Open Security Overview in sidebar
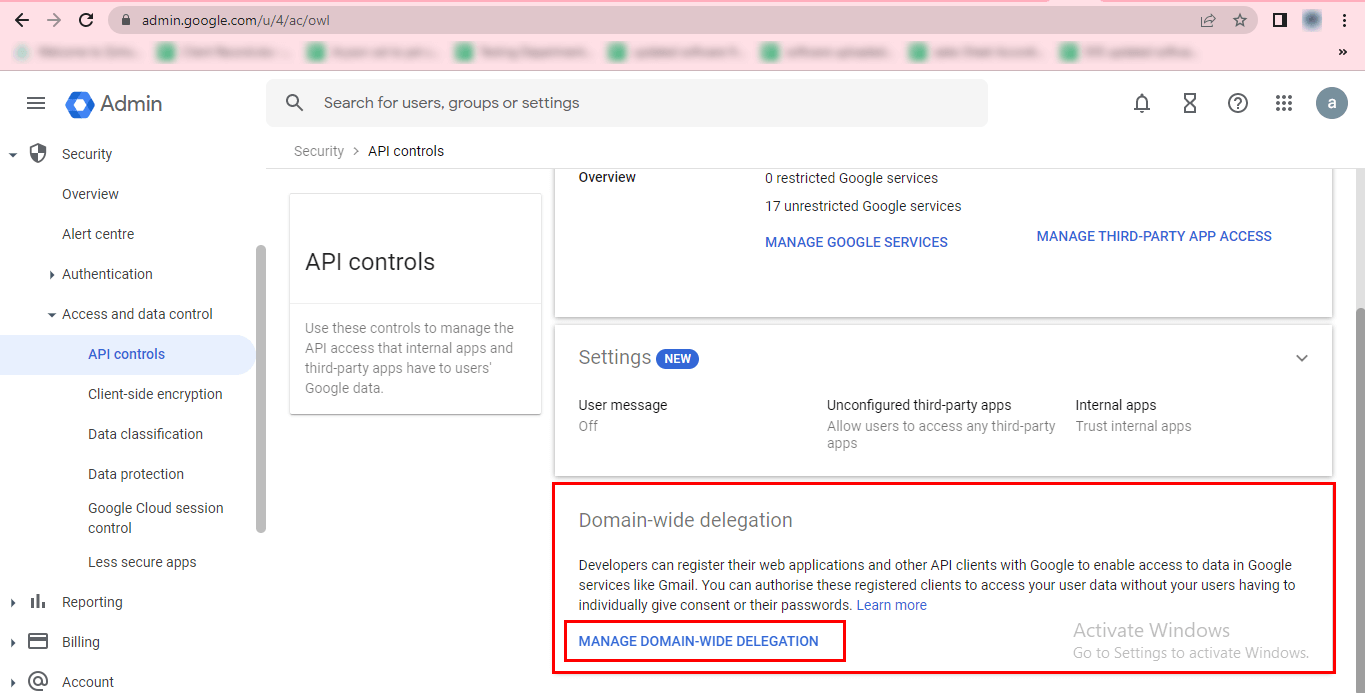This screenshot has width=1365, height=693. tap(90, 194)
